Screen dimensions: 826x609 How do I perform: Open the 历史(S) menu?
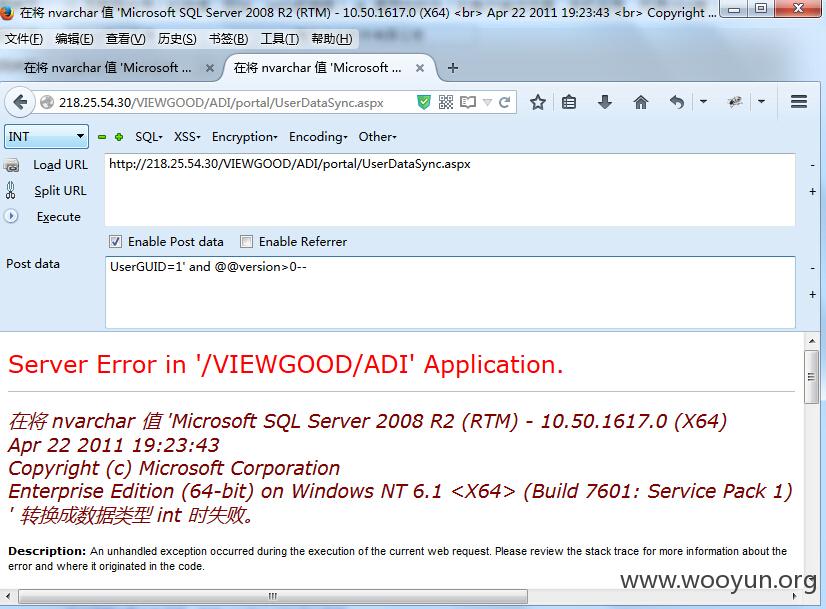[x=177, y=39]
